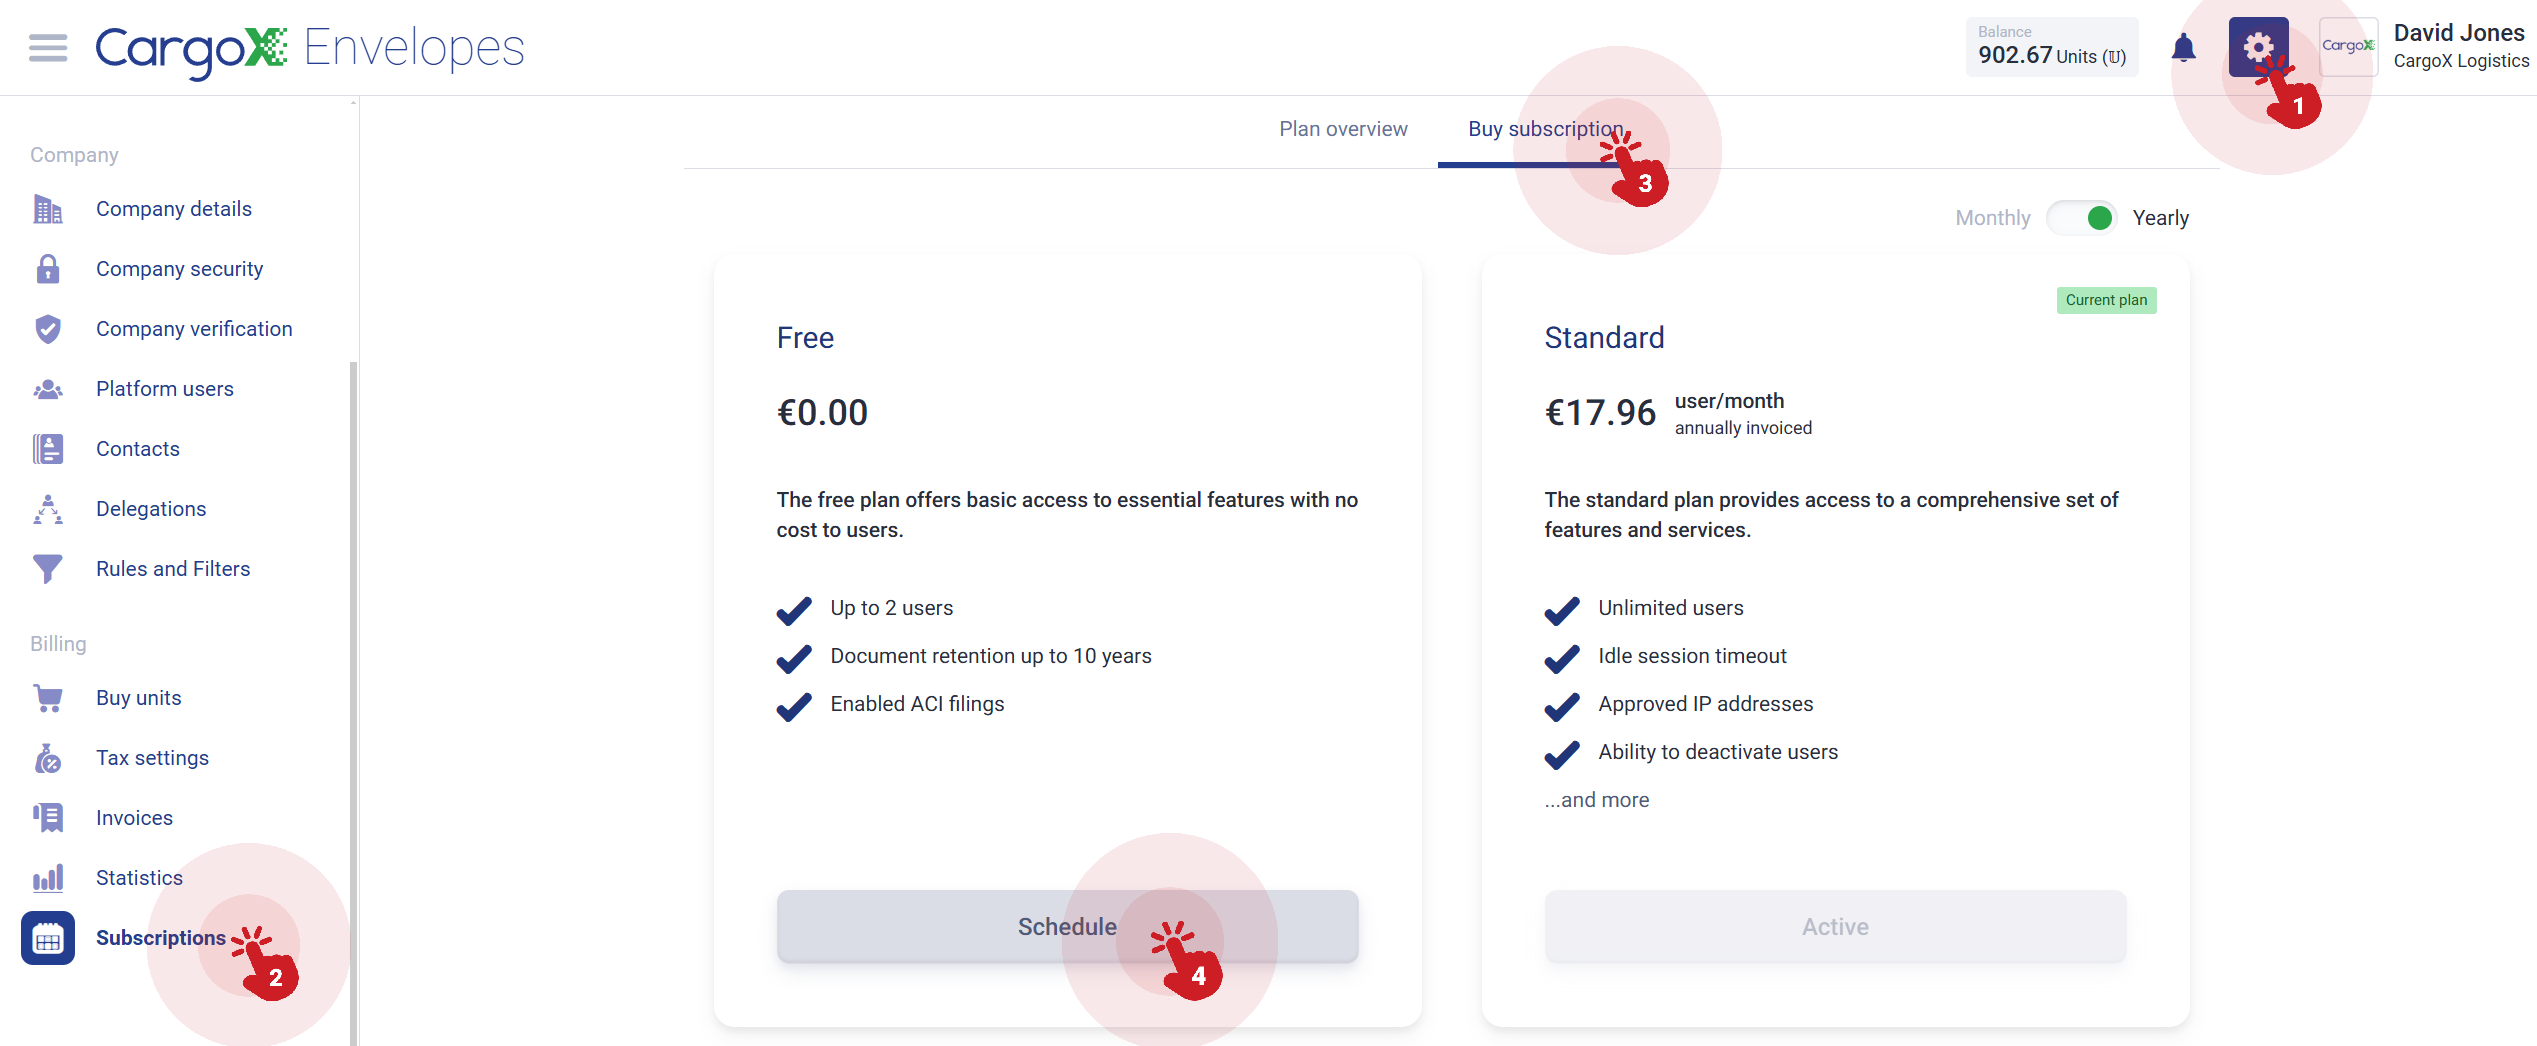Schedule the Free plan
Screen dimensions: 2537x1046
click(x=1067, y=927)
